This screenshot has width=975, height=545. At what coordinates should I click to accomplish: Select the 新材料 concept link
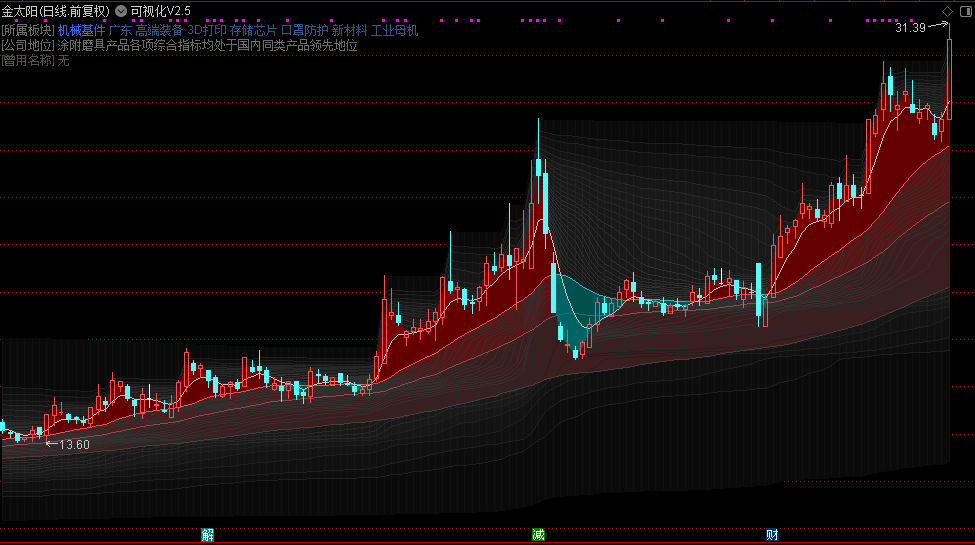349,30
